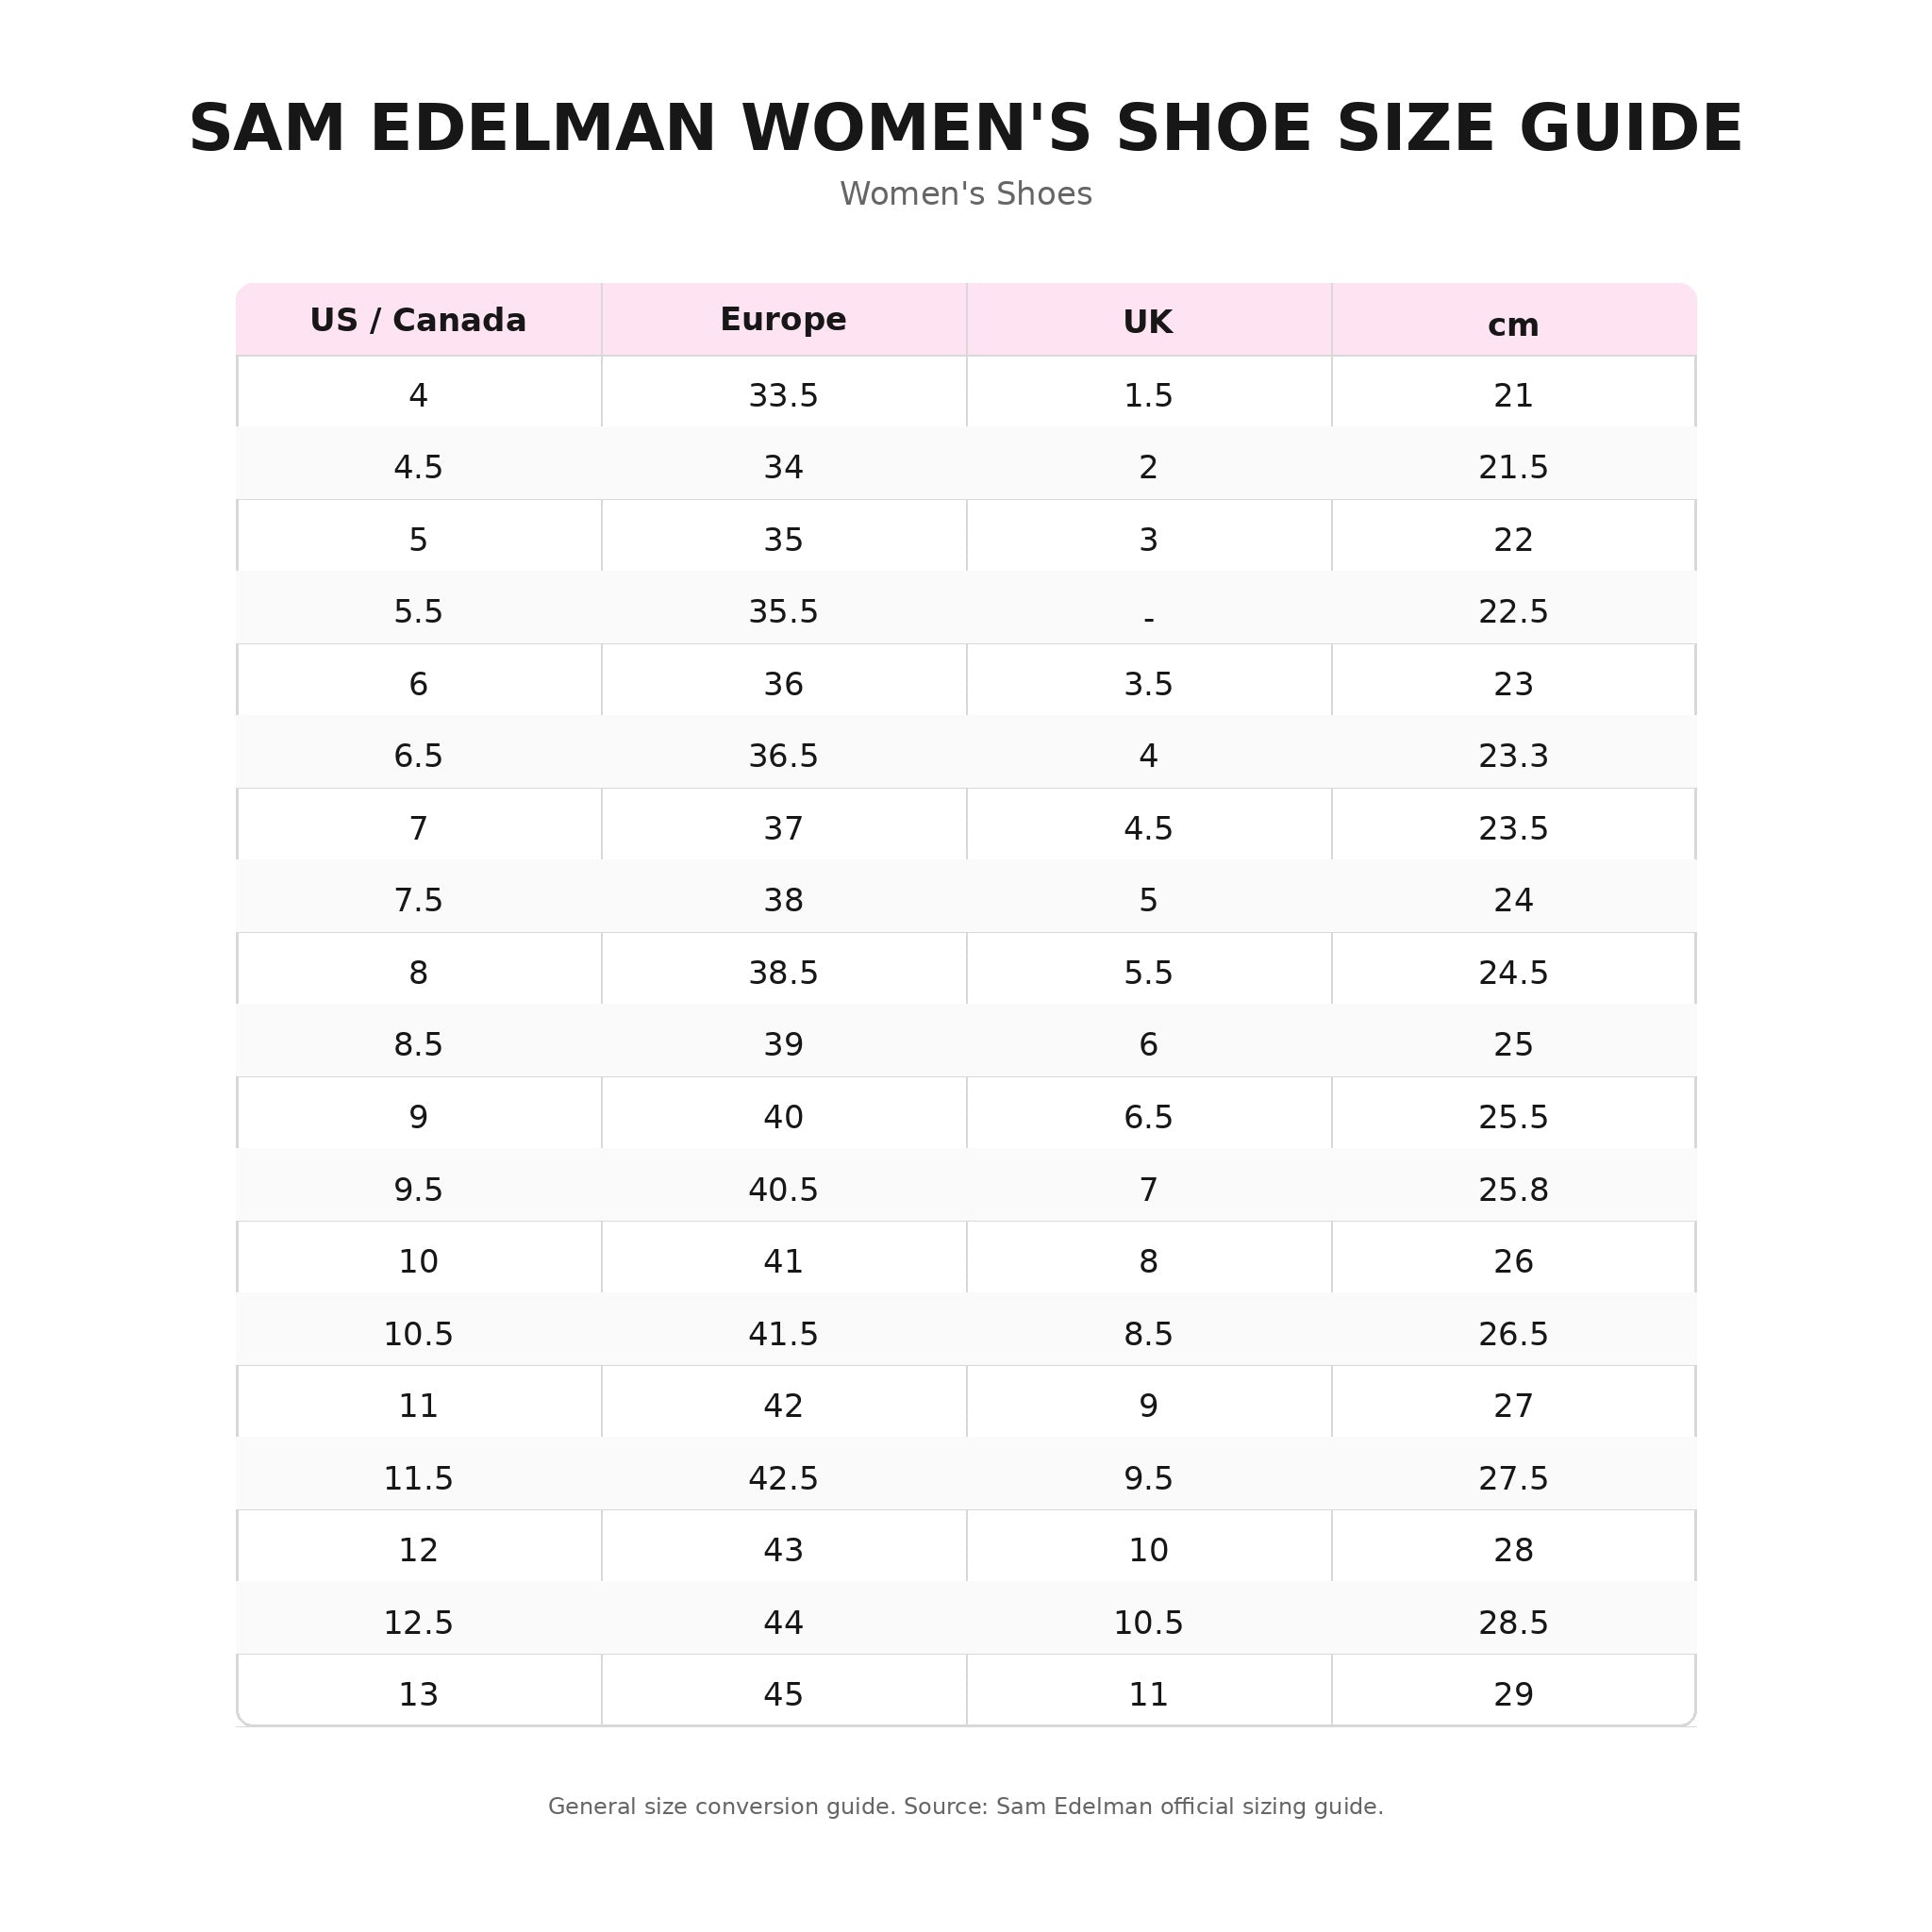Click the page title Sam Edelman Women's Shoe Size Guide
1932x1932 pixels.
[965, 128]
